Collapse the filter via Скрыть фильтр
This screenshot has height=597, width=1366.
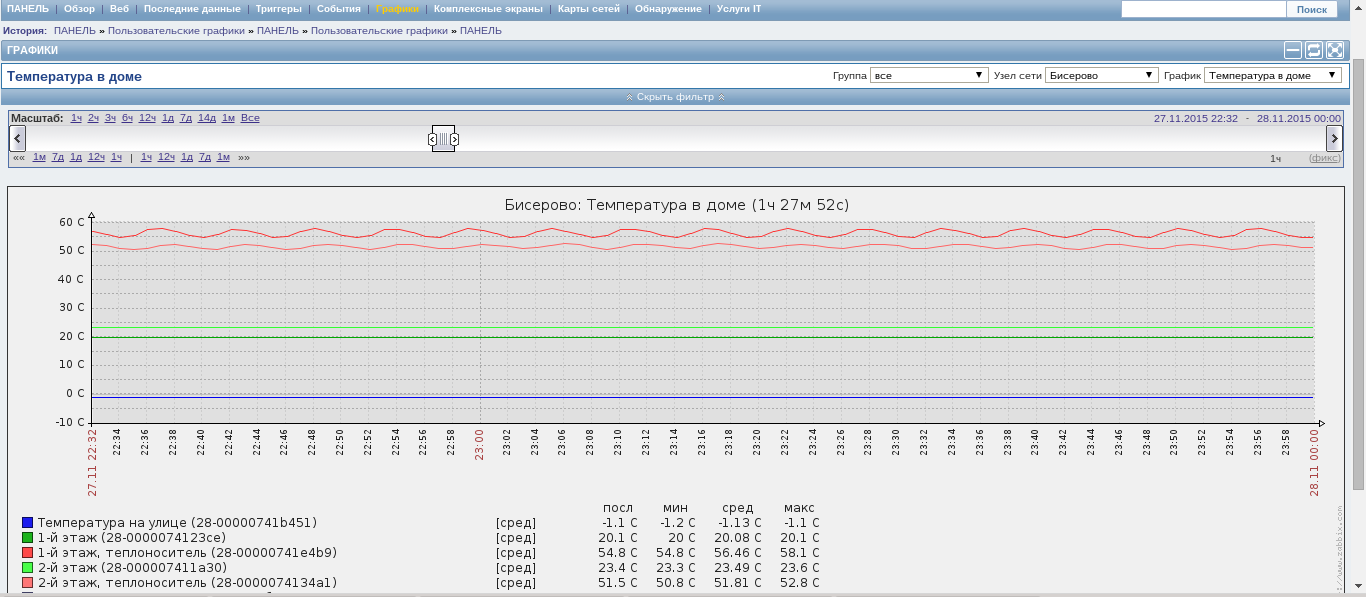(675, 97)
